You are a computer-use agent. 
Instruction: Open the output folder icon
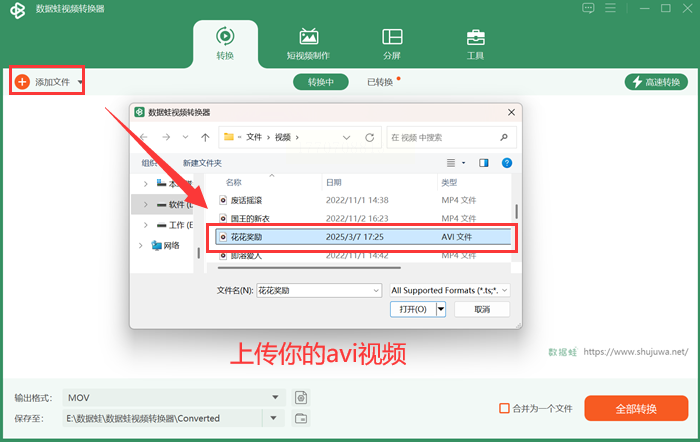[301, 418]
